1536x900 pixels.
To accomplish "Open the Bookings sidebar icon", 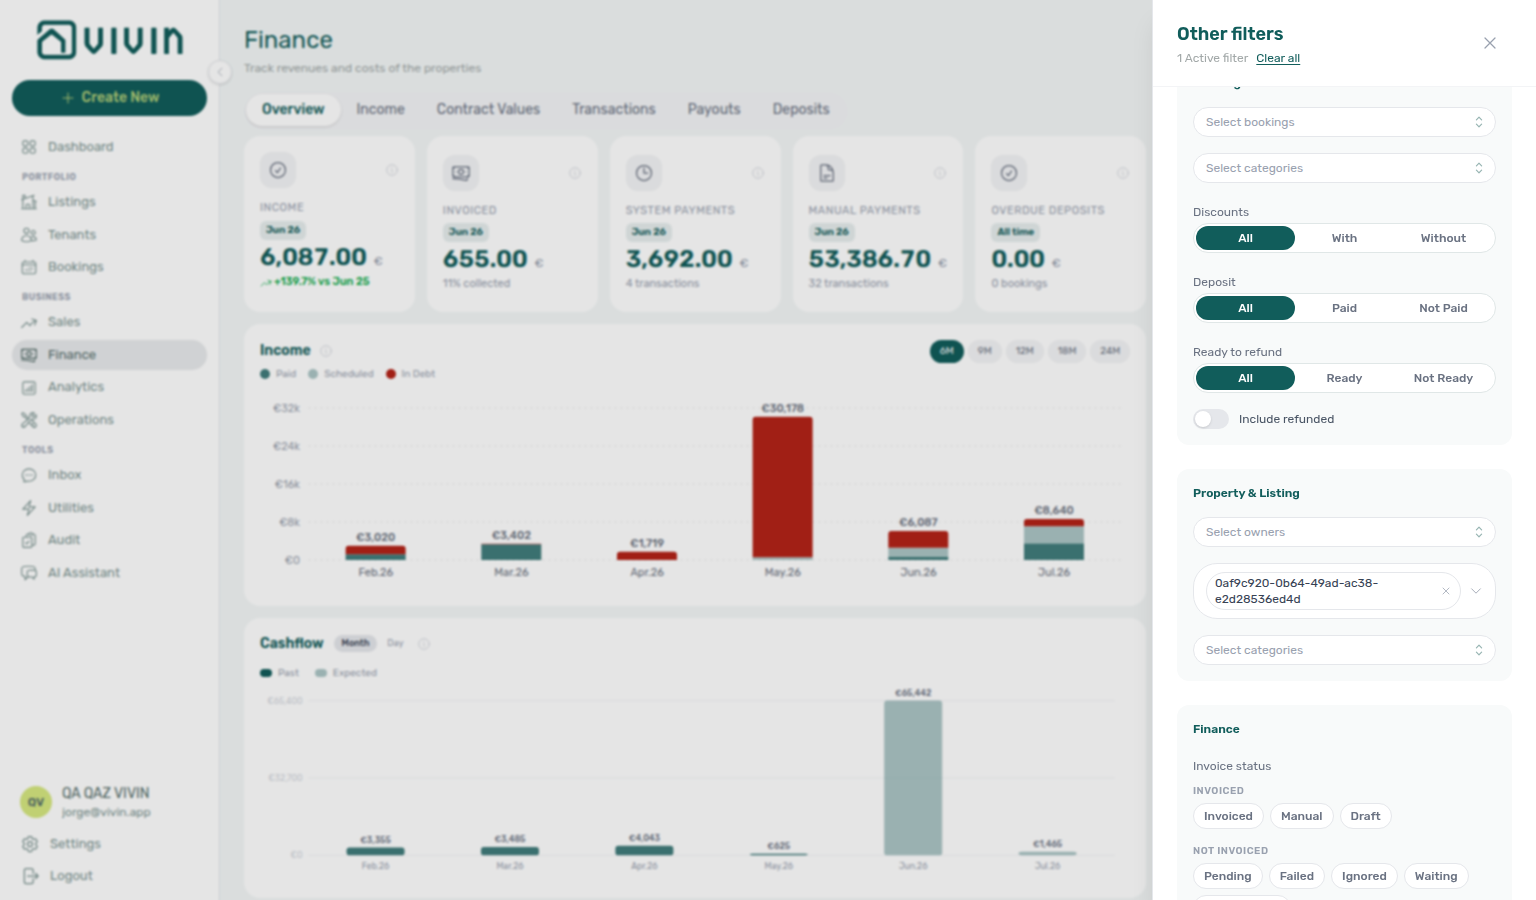I will coord(29,267).
